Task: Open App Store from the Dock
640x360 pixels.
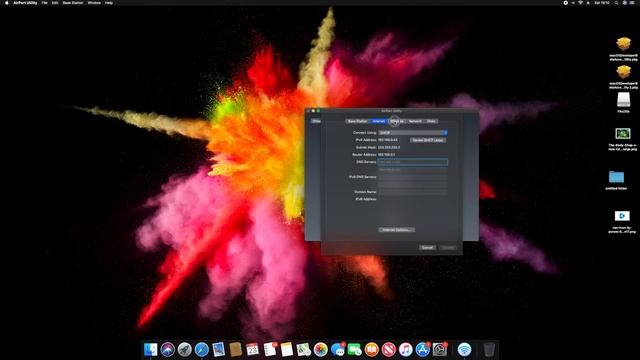Action: pos(423,349)
